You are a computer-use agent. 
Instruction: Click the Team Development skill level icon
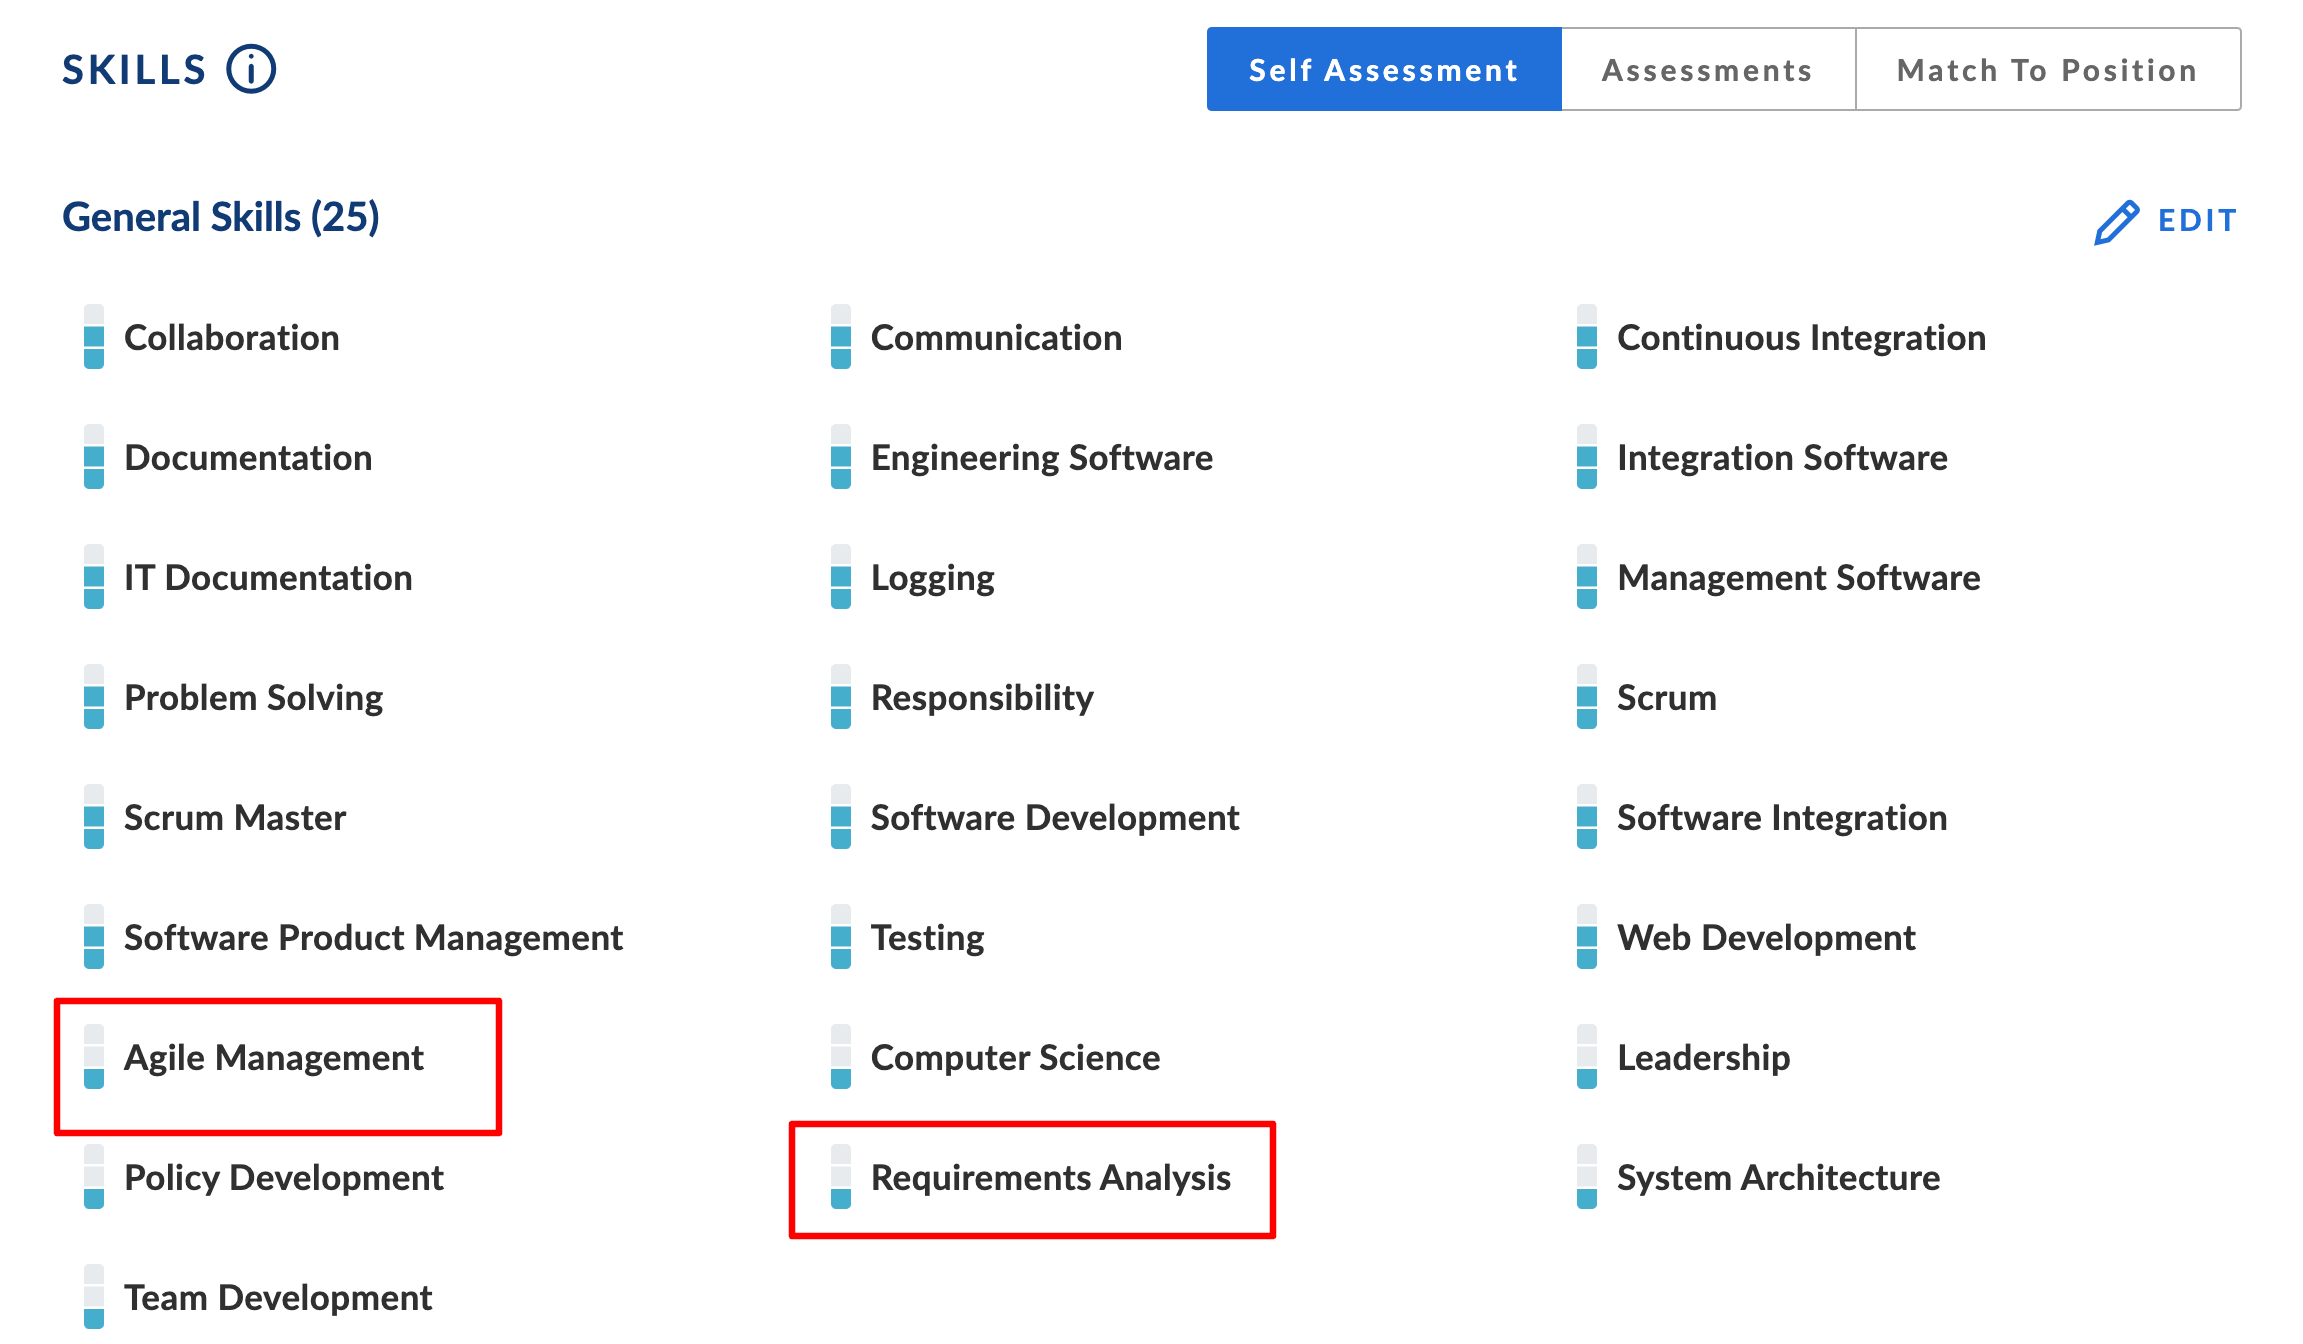[x=94, y=1297]
